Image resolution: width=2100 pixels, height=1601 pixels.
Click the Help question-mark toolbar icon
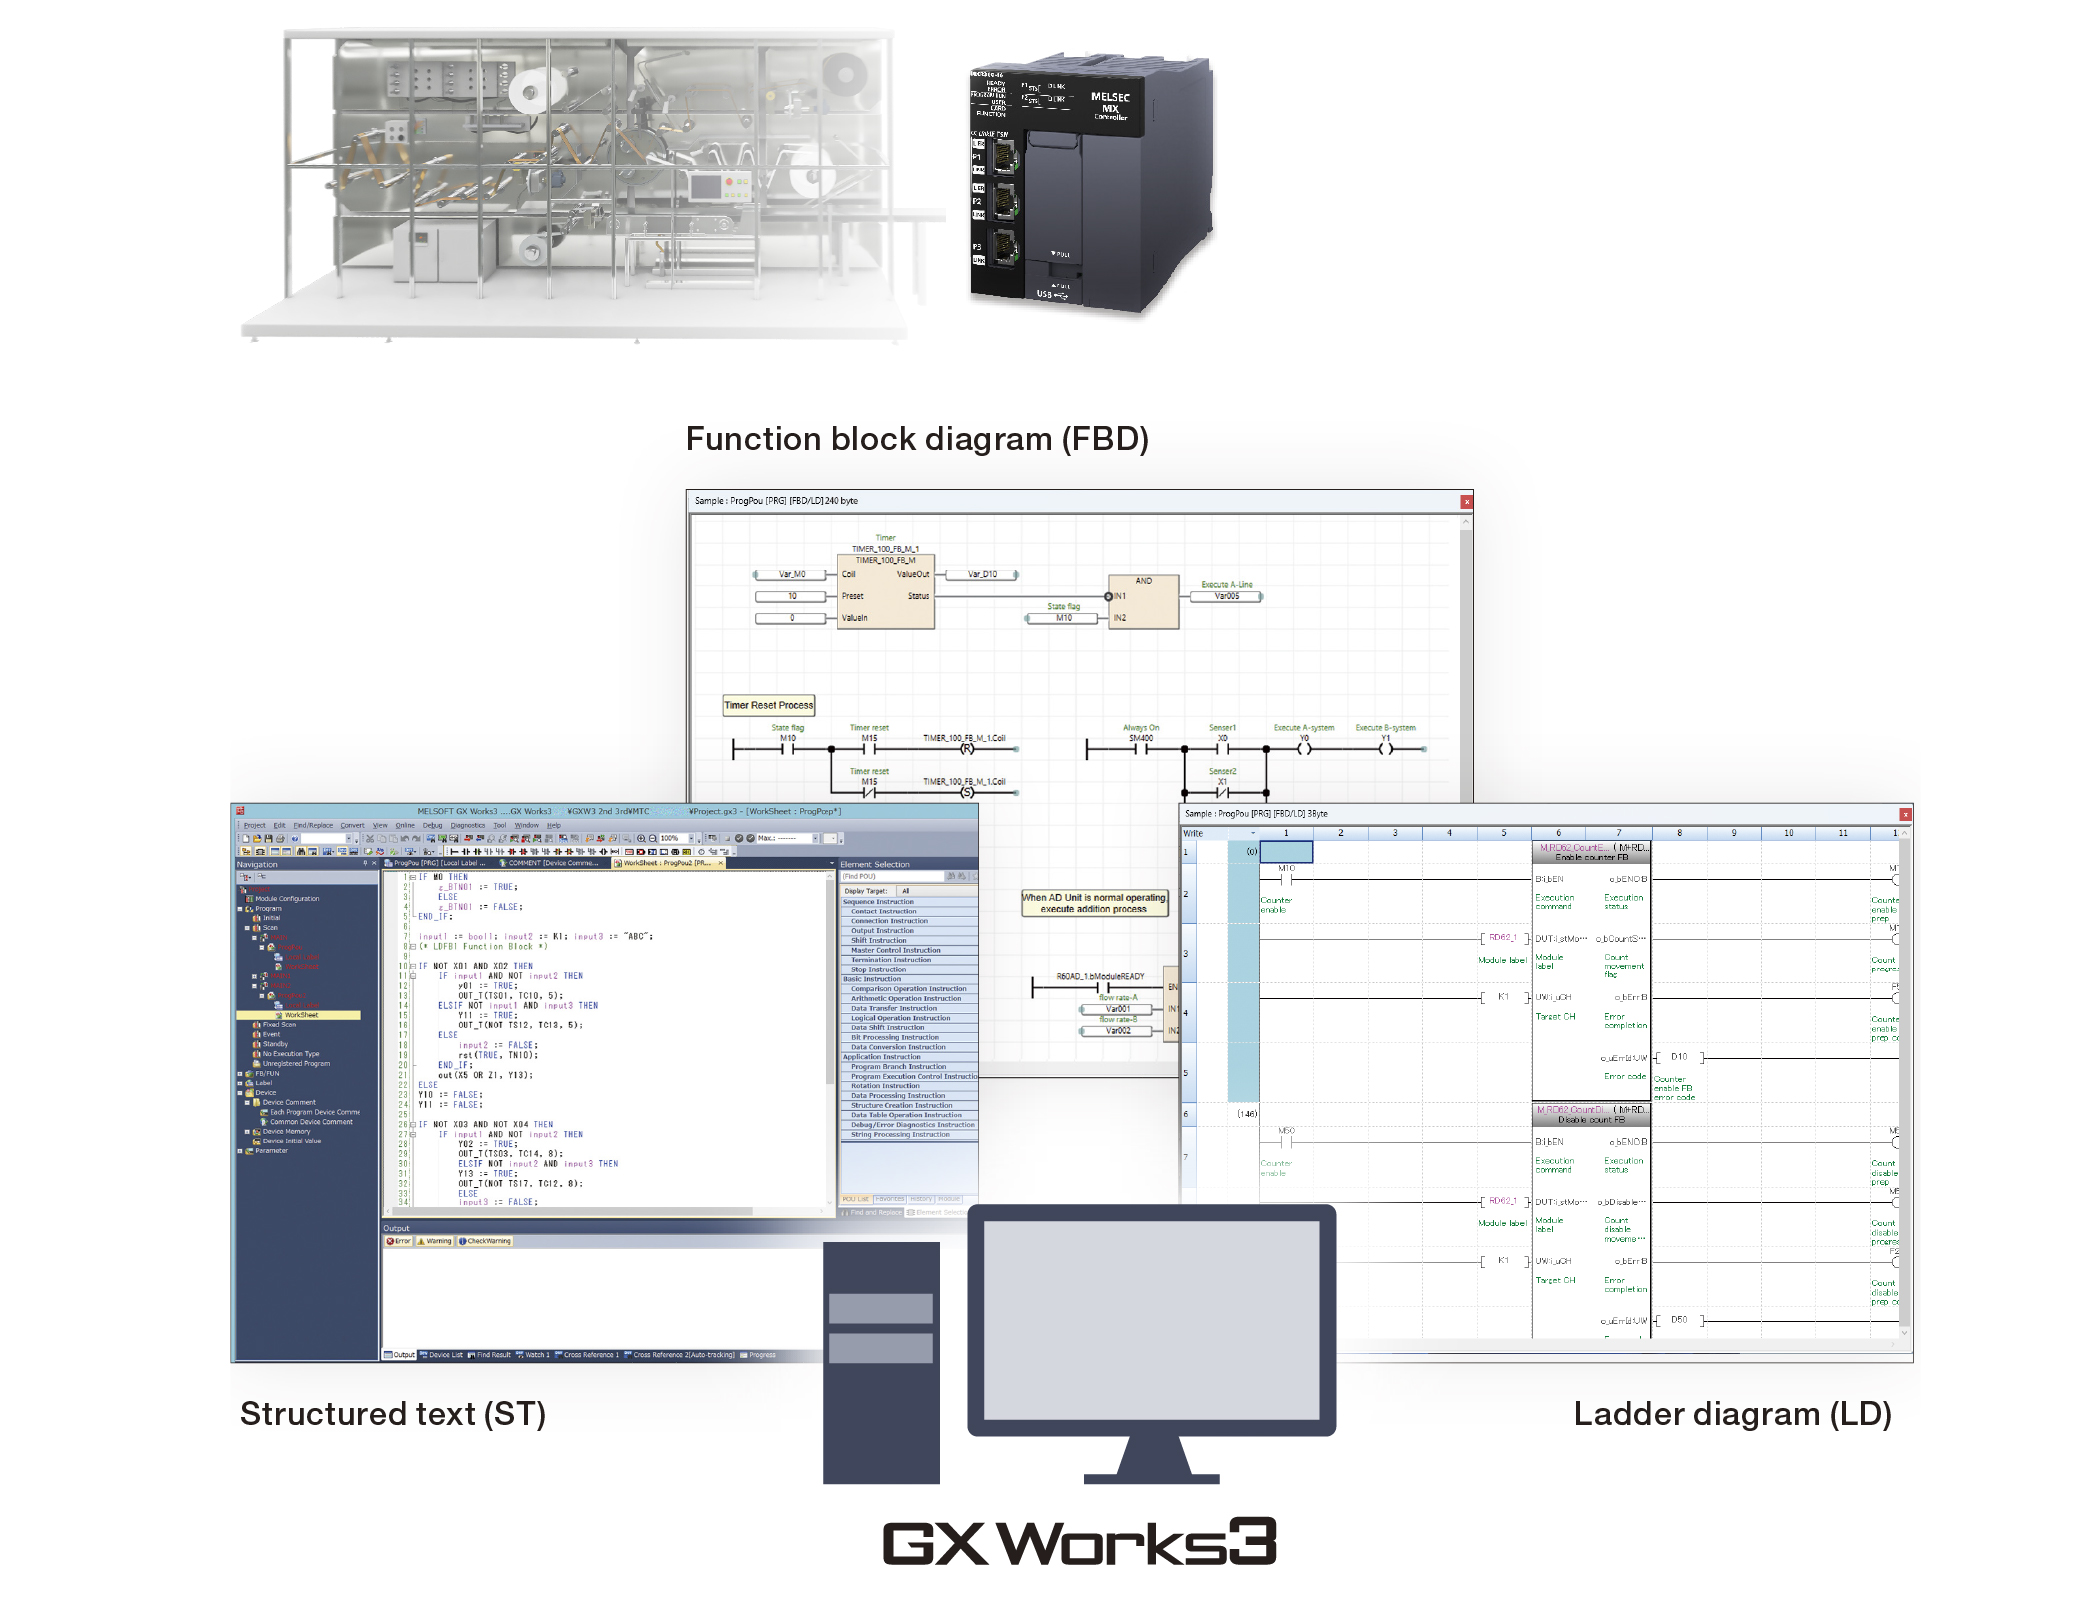coord(295,839)
